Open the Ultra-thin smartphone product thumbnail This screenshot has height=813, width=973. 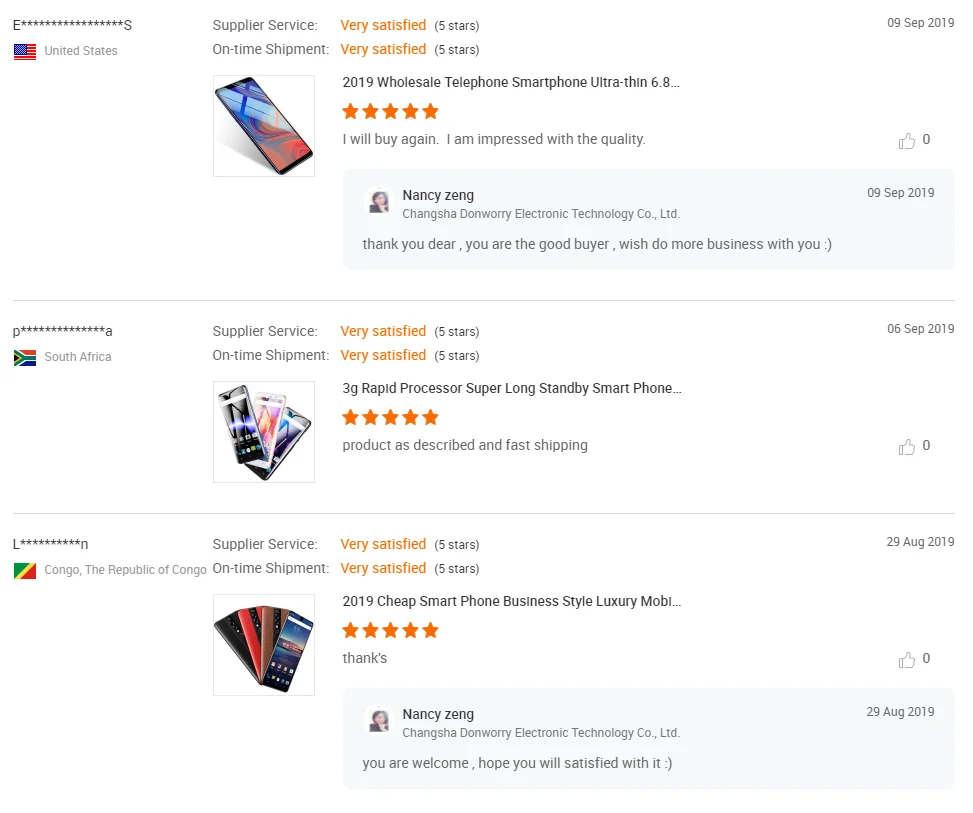pyautogui.click(x=264, y=126)
